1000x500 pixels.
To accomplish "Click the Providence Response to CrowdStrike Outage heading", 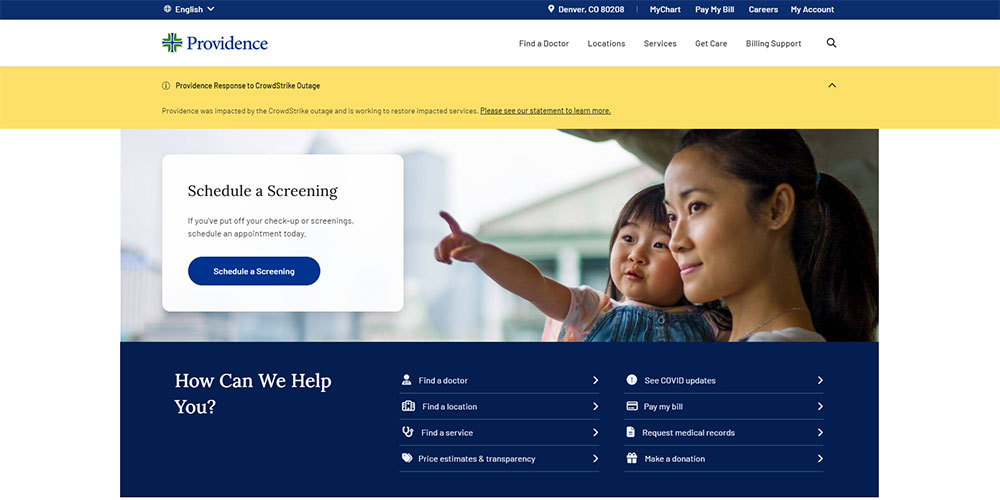I will click(247, 85).
